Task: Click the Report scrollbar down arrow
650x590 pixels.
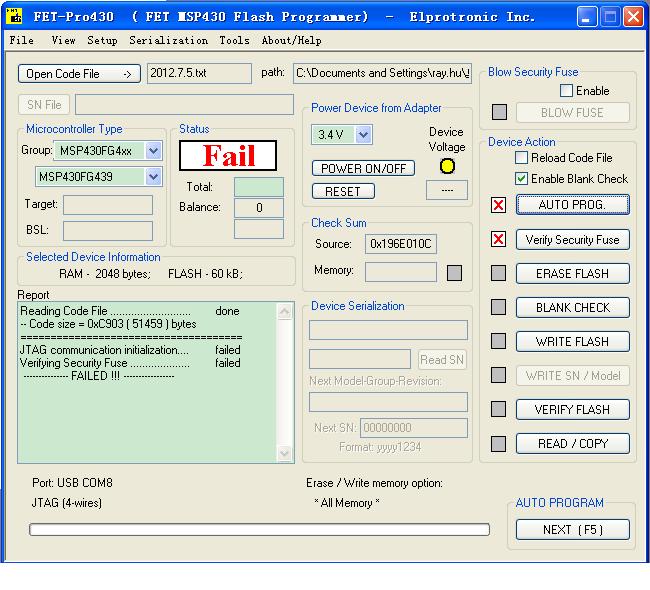Action: 284,453
